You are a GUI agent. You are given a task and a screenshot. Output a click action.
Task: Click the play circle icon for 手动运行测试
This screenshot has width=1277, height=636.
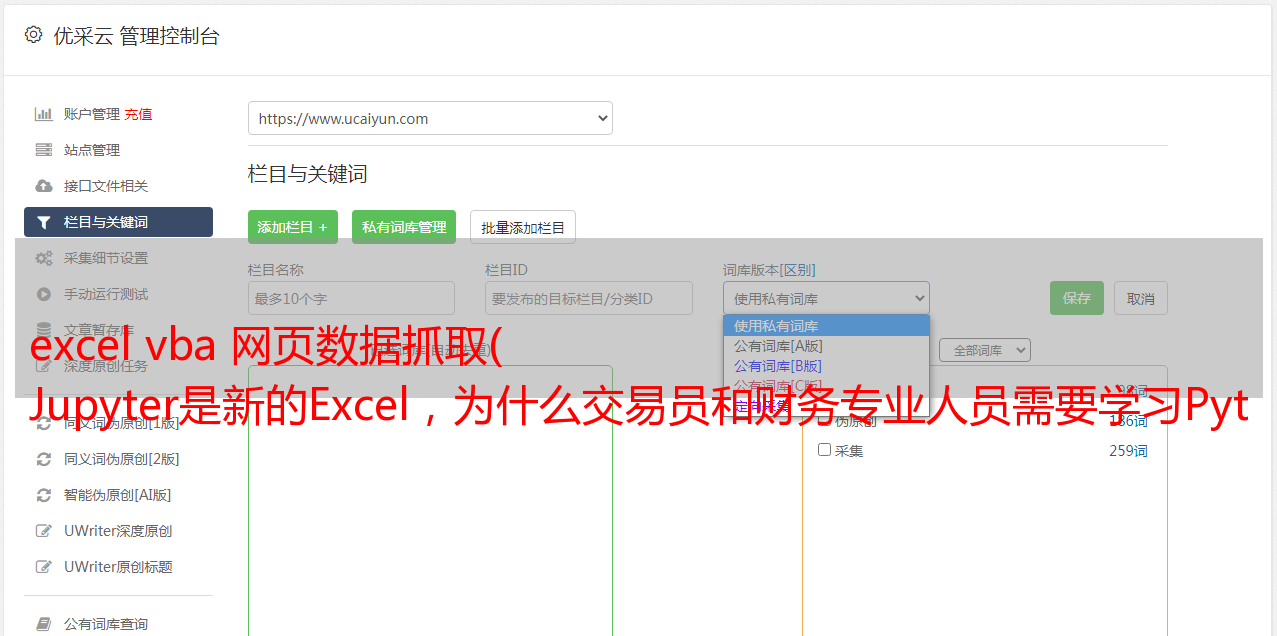(x=43, y=294)
